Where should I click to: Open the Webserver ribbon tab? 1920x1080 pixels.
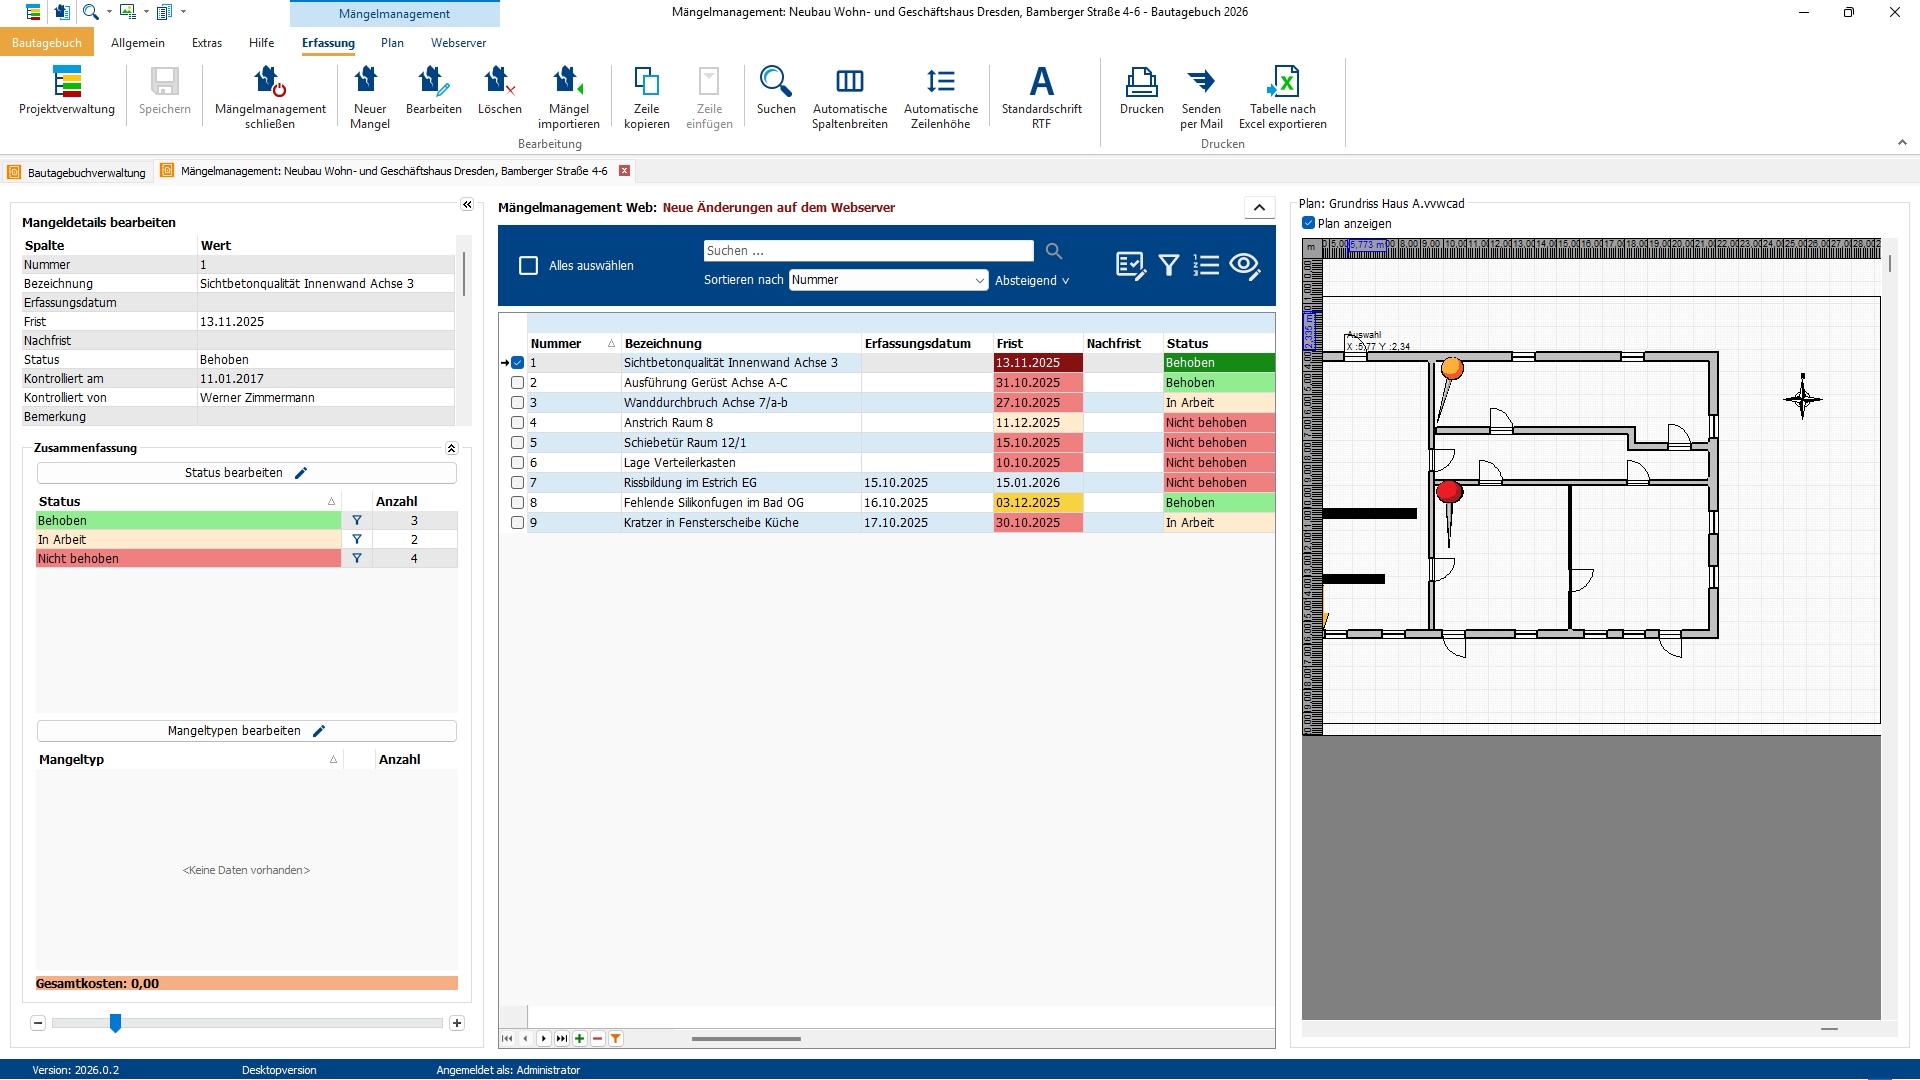[458, 43]
